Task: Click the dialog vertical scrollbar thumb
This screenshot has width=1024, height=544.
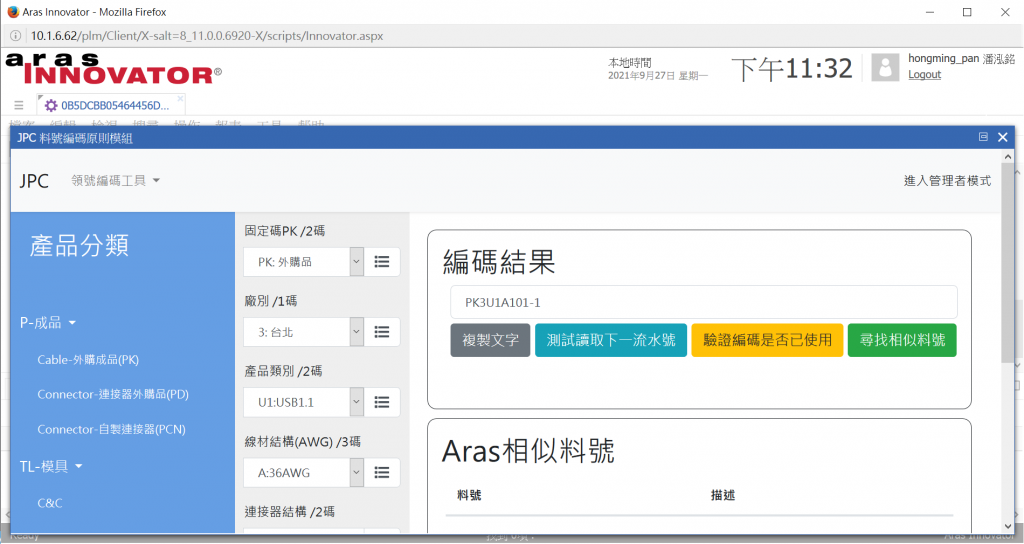Action: [1007, 261]
